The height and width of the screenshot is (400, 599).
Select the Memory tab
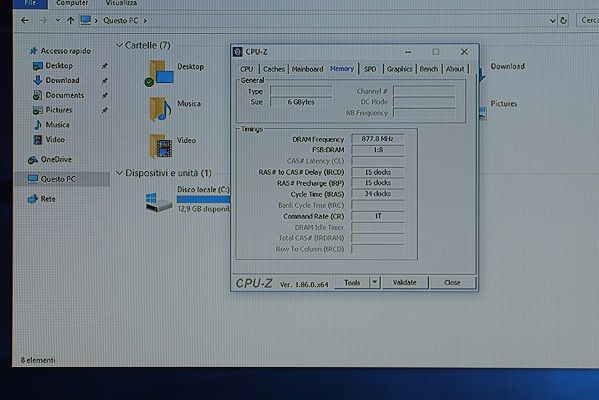pos(342,69)
